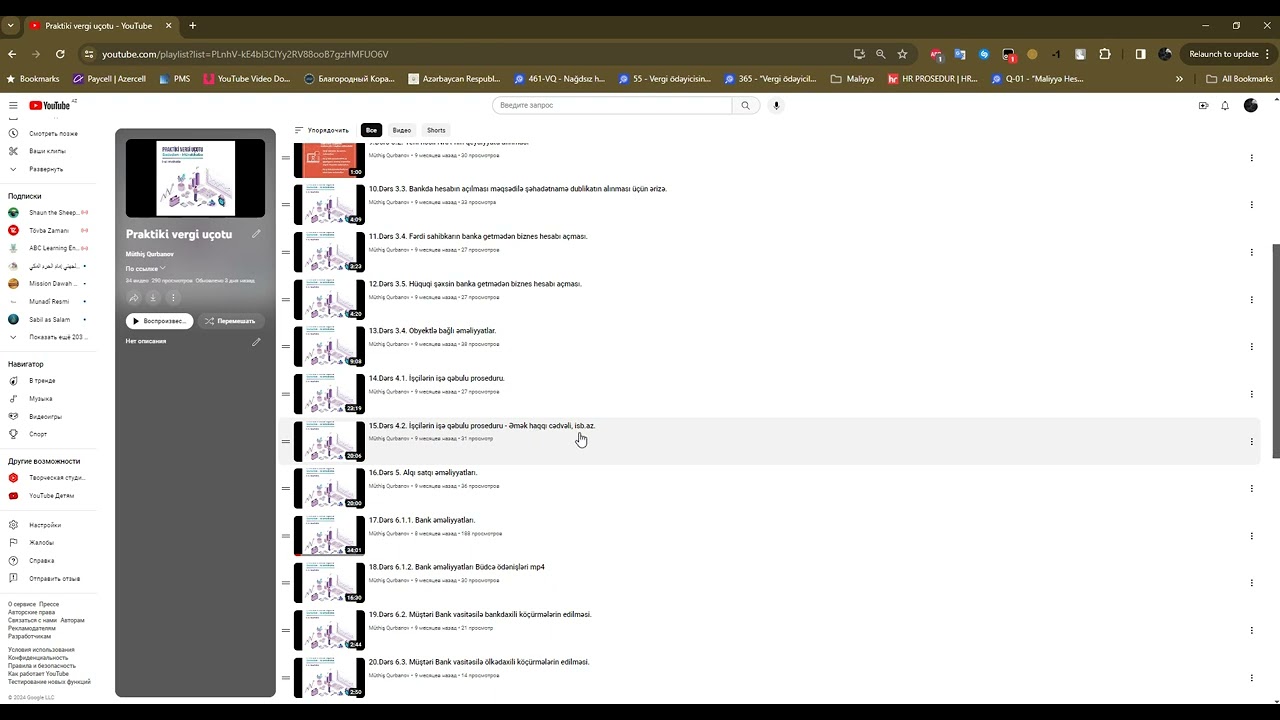This screenshot has width=1280, height=720.
Task: Open thumbnail of video 19.Dərs 6.2
Action: [x=329, y=630]
